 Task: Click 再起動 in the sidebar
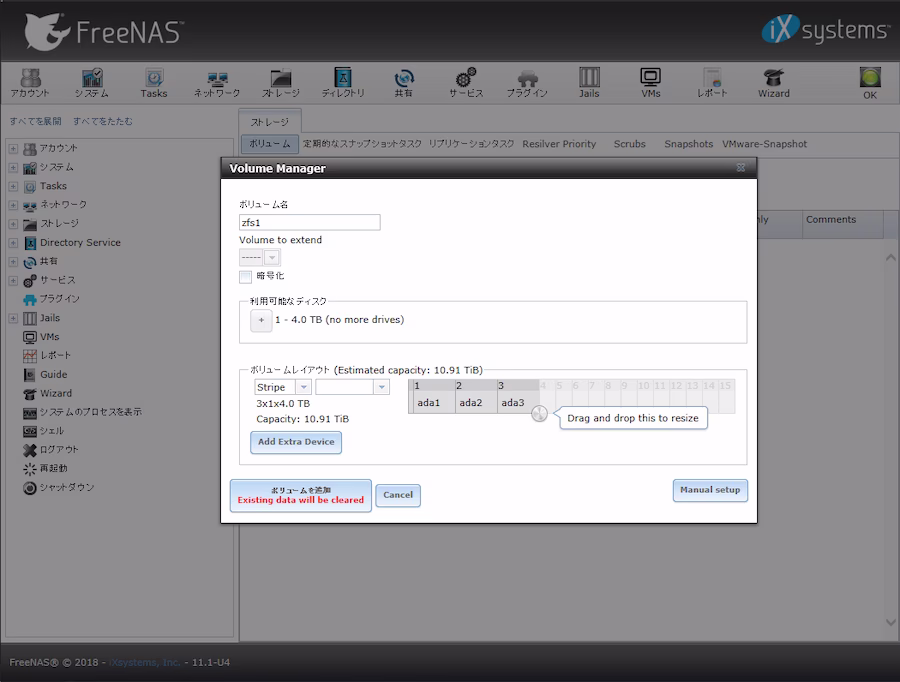(53, 468)
